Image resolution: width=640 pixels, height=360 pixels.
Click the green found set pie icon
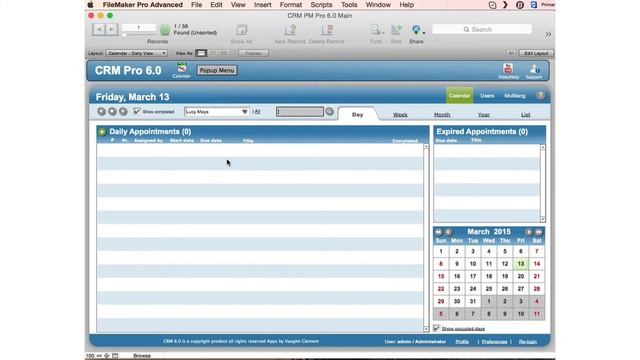[x=165, y=30]
